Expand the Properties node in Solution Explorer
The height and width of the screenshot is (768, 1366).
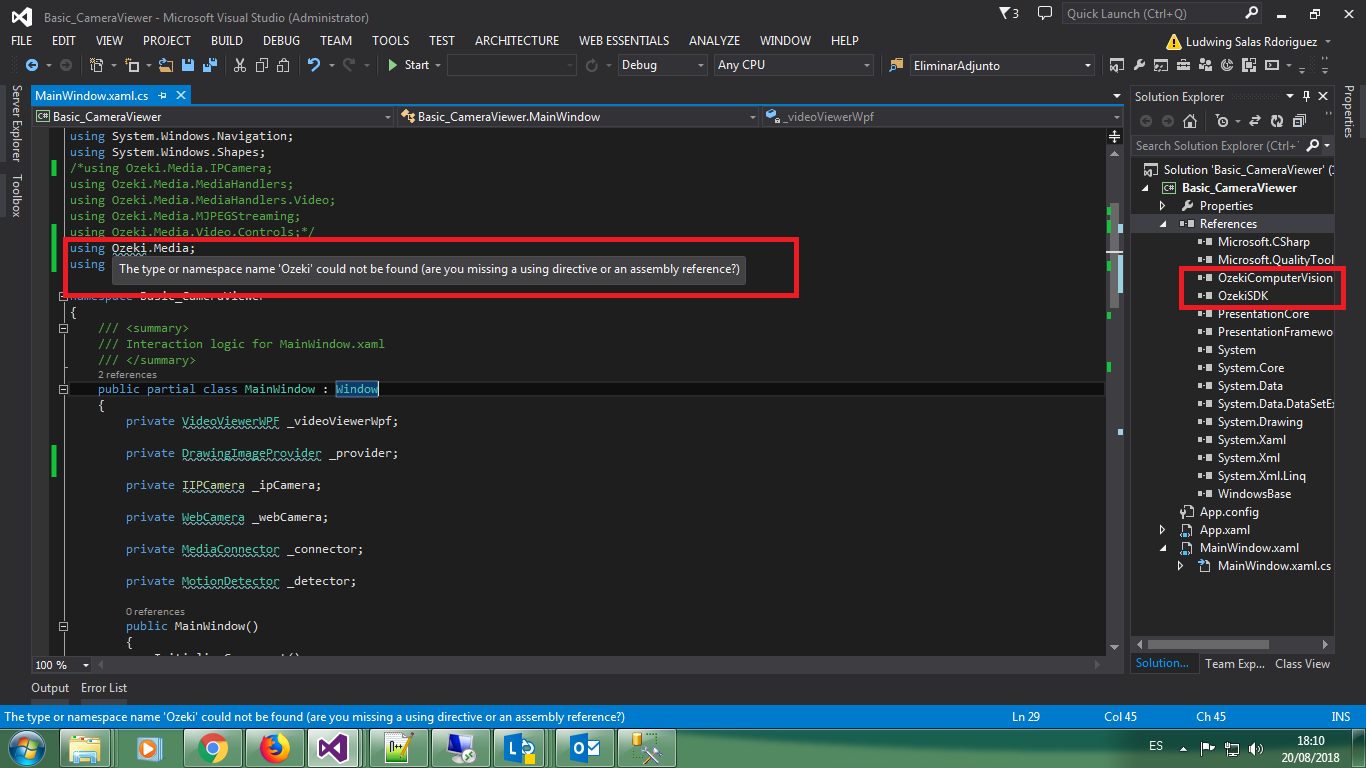click(x=1163, y=206)
